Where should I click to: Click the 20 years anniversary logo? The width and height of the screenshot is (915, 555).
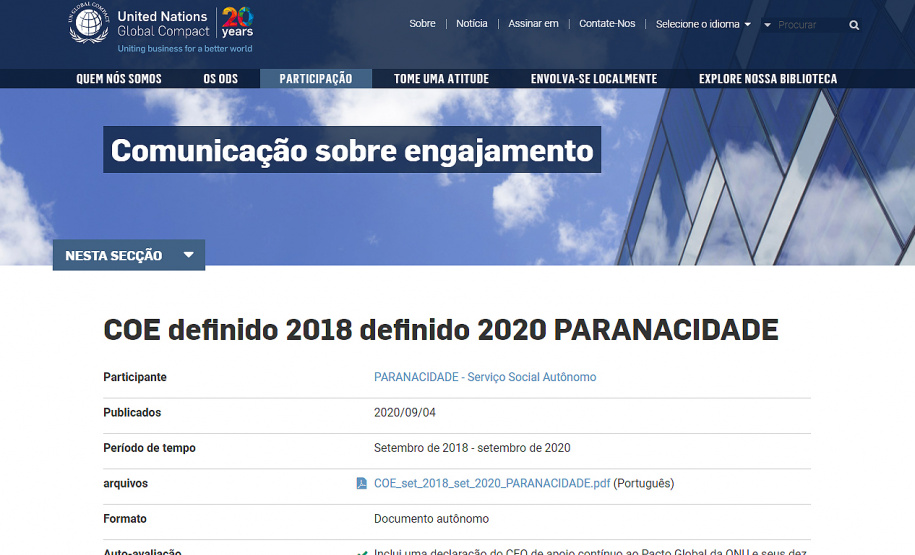[238, 23]
